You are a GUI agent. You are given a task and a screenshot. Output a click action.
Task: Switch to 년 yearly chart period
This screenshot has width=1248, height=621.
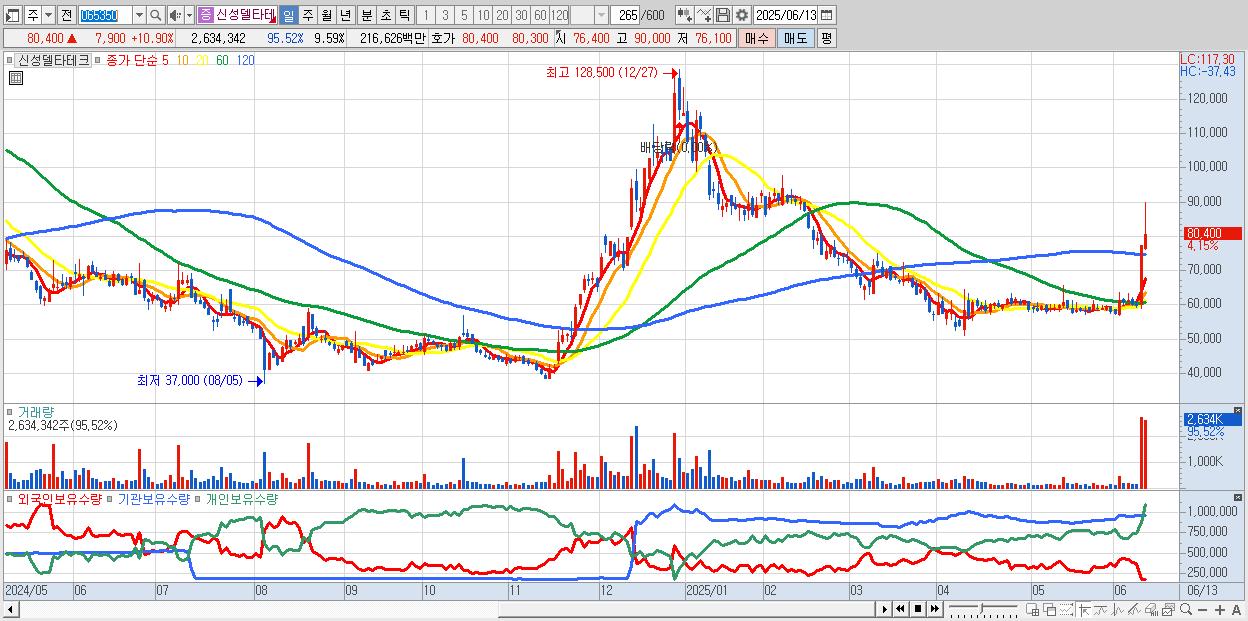(345, 15)
